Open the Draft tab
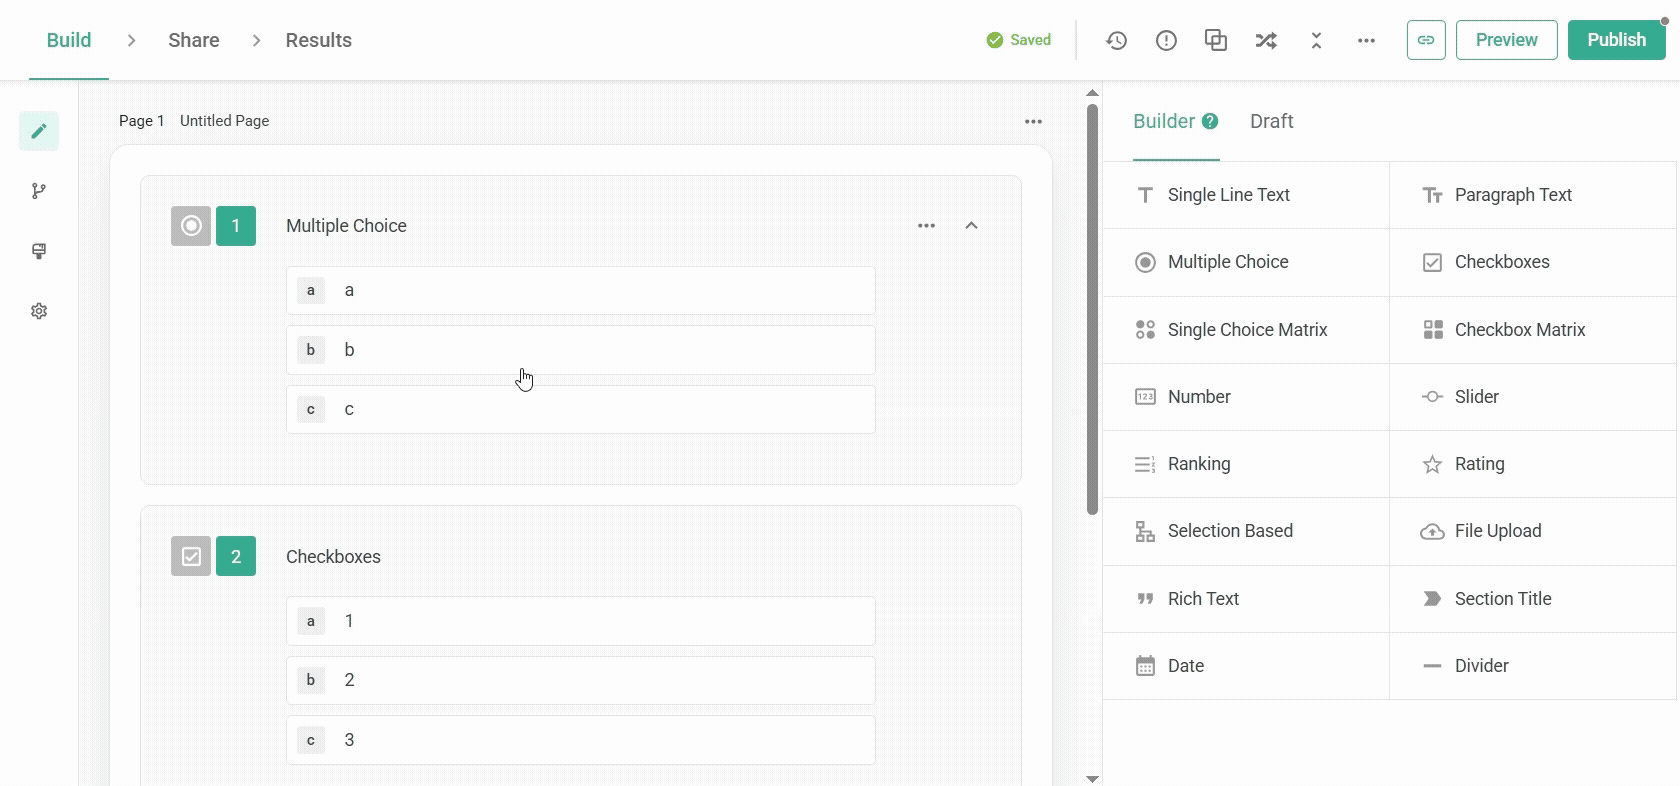 [x=1272, y=121]
